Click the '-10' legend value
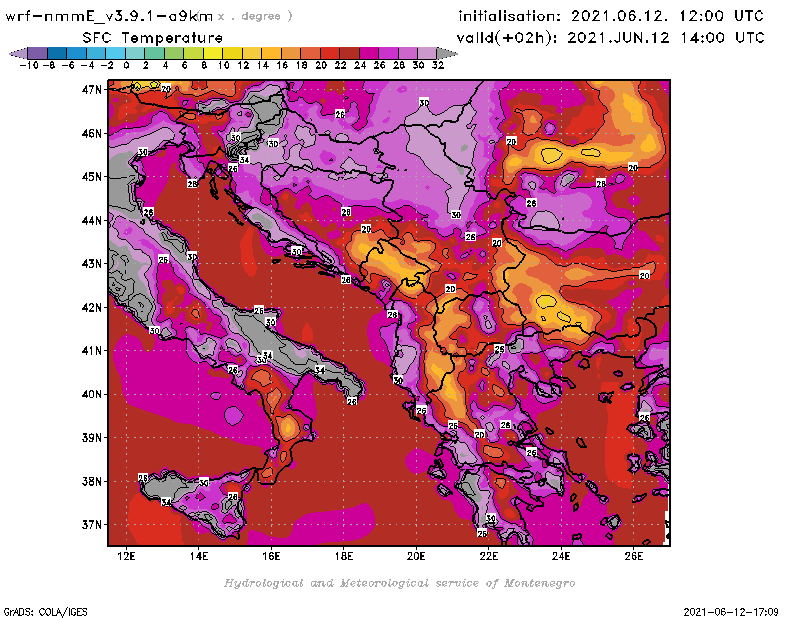 click(29, 65)
